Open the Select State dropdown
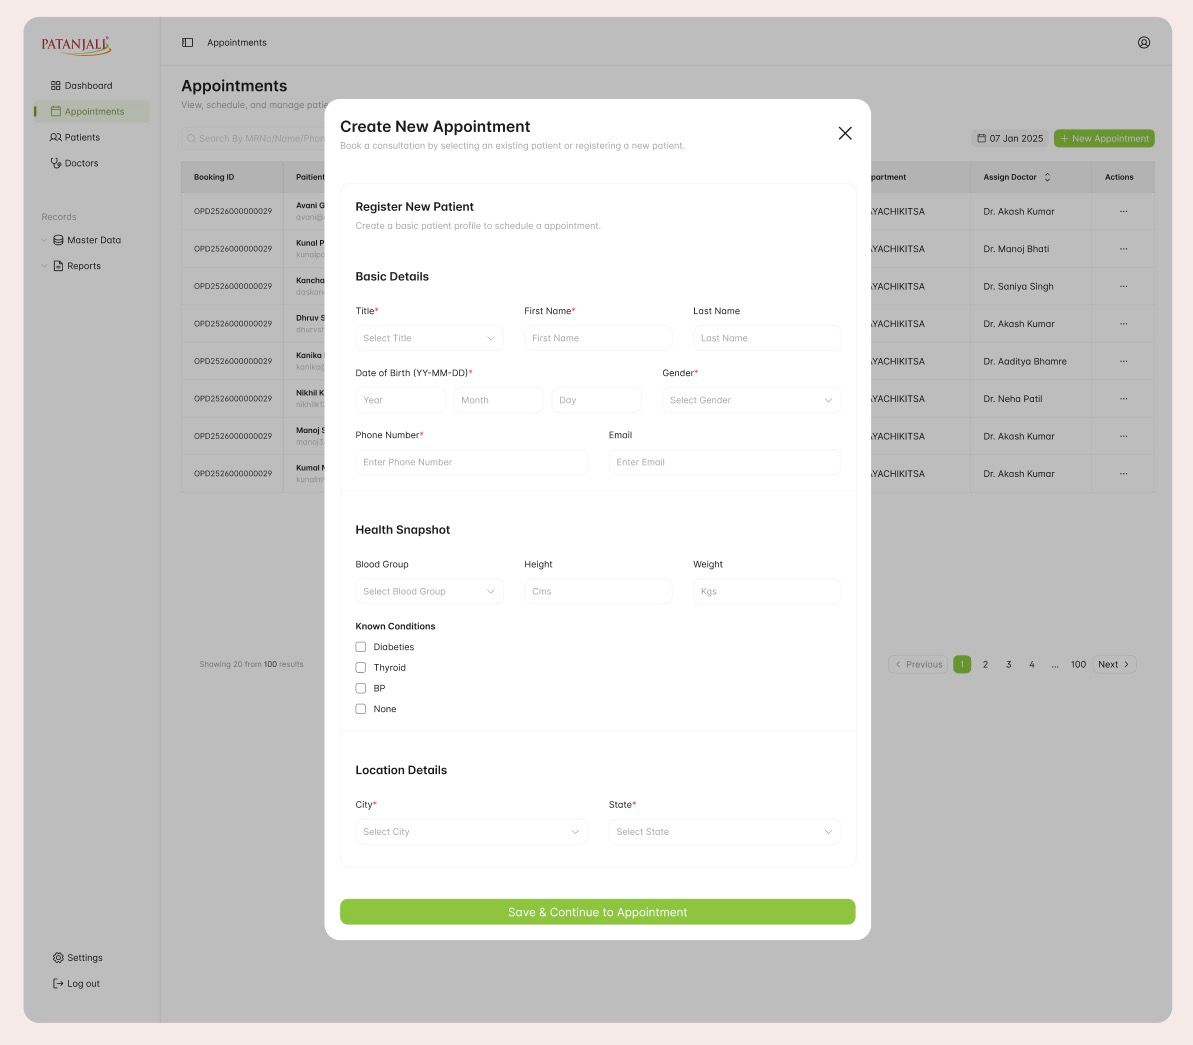The width and height of the screenshot is (1193, 1045). (724, 832)
